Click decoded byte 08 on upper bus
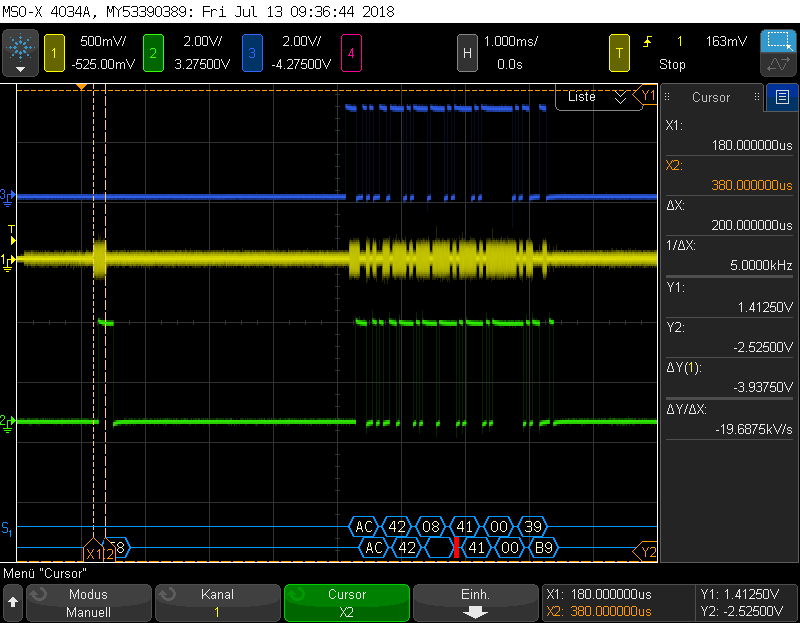This screenshot has height=623, width=800. click(431, 527)
